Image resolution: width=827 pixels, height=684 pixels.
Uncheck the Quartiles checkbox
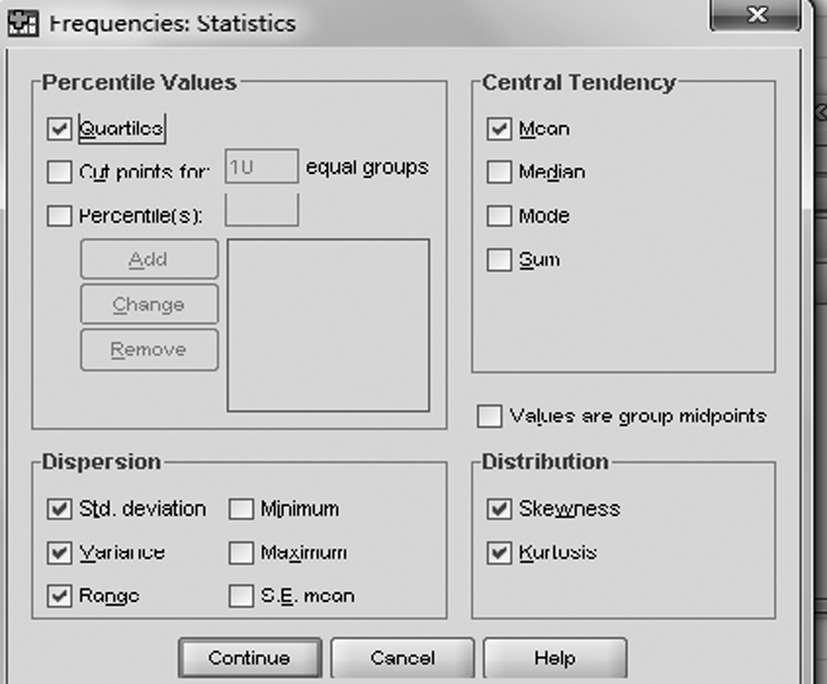60,129
